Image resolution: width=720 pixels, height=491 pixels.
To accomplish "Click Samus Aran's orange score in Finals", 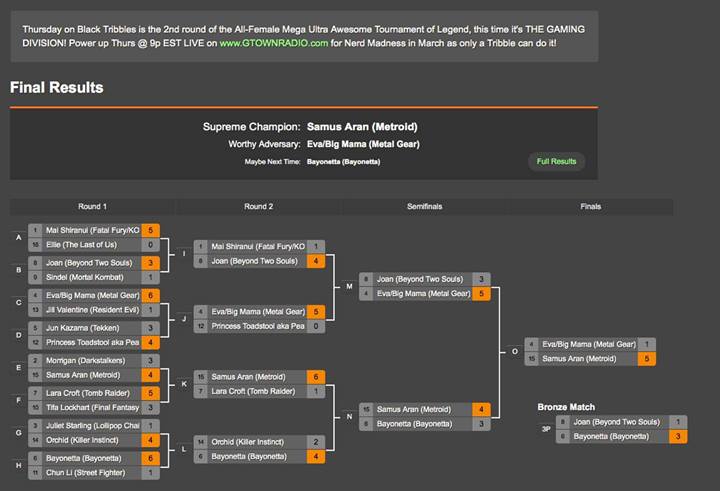I will 647,359.
